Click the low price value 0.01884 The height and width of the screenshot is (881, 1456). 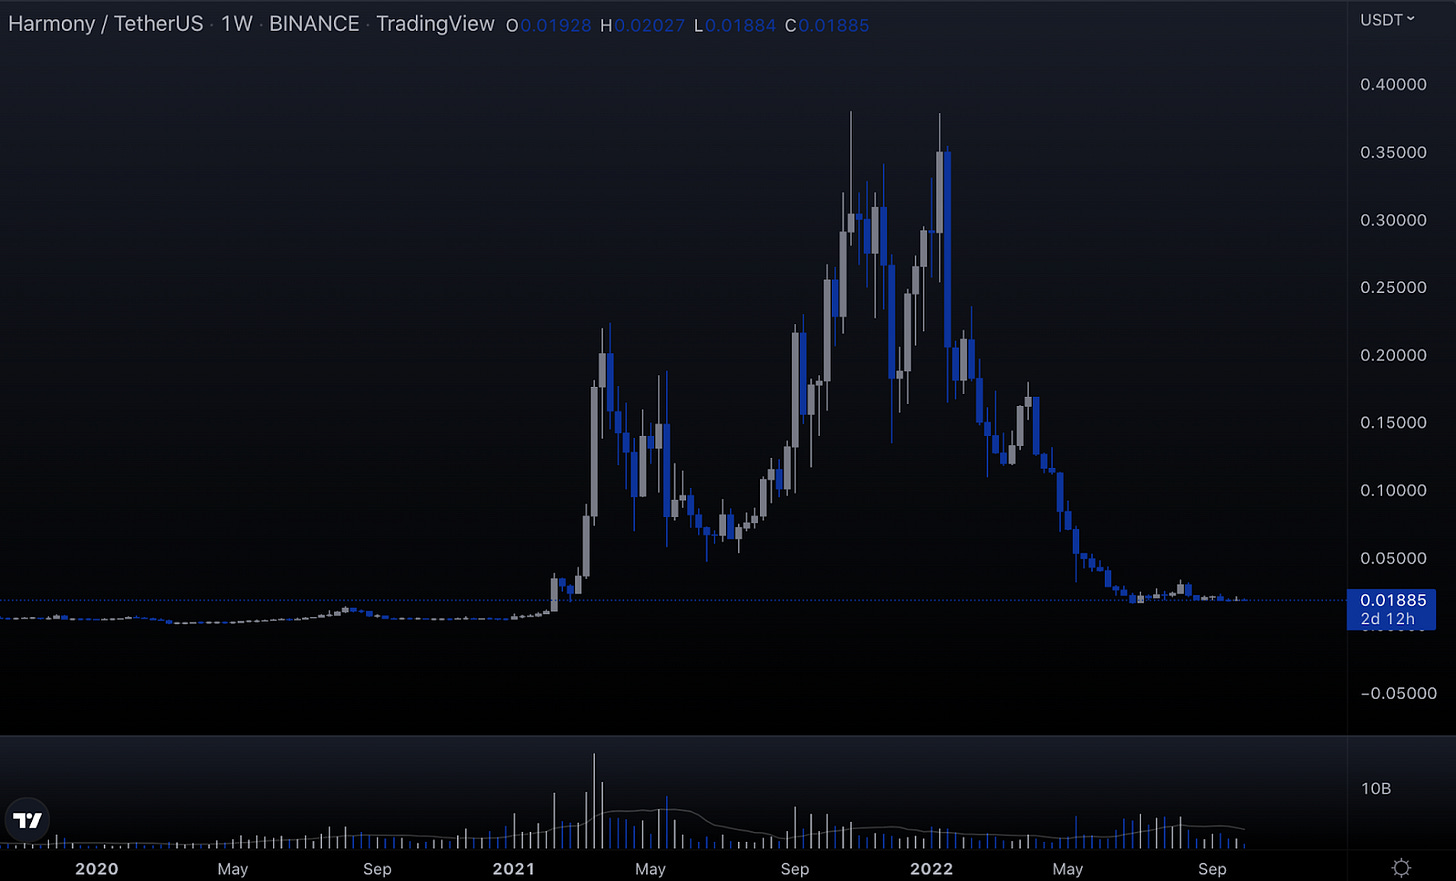(740, 26)
